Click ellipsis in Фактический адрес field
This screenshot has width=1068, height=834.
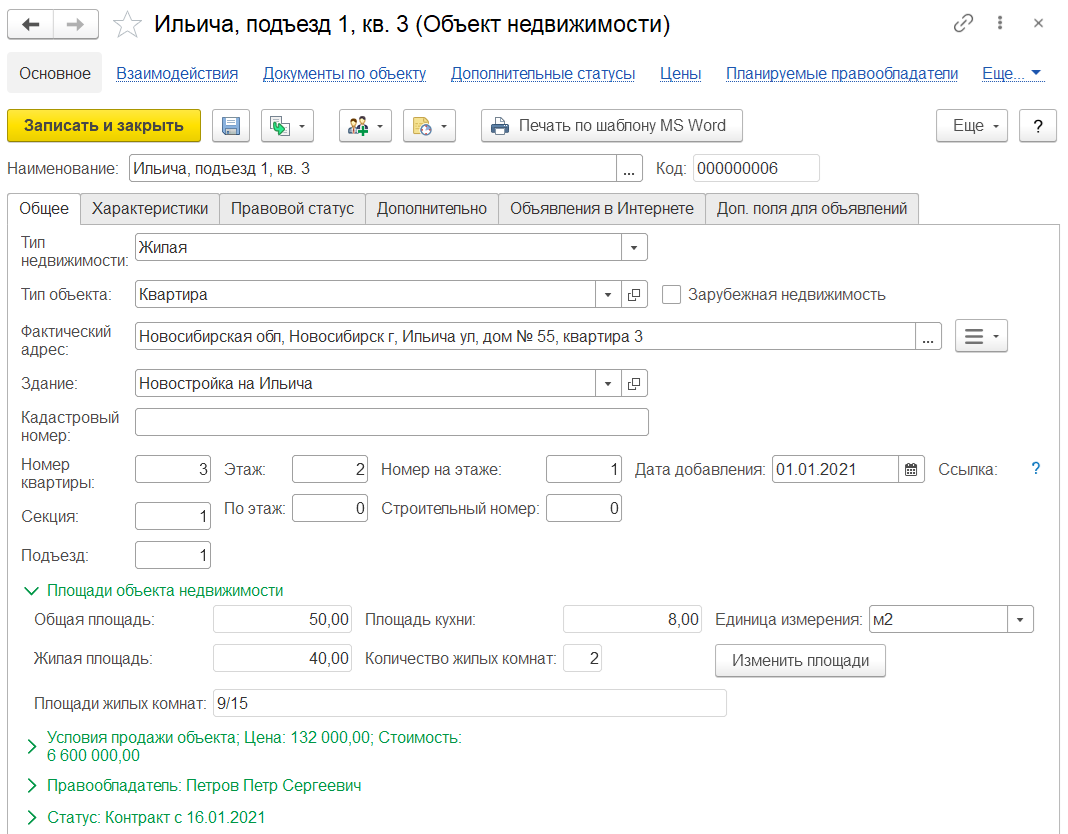[x=928, y=337]
